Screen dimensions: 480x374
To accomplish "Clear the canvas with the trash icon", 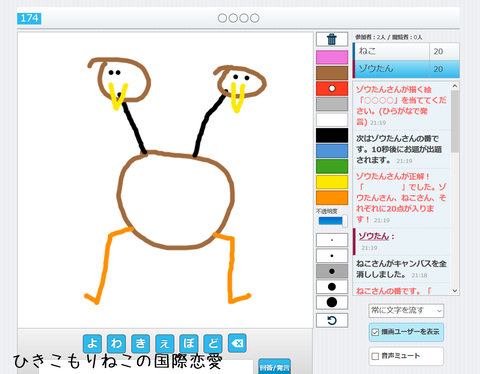I will [332, 39].
